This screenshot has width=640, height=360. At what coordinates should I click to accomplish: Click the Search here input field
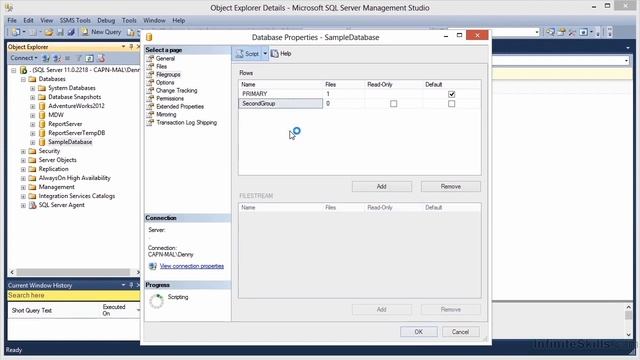coord(73,295)
